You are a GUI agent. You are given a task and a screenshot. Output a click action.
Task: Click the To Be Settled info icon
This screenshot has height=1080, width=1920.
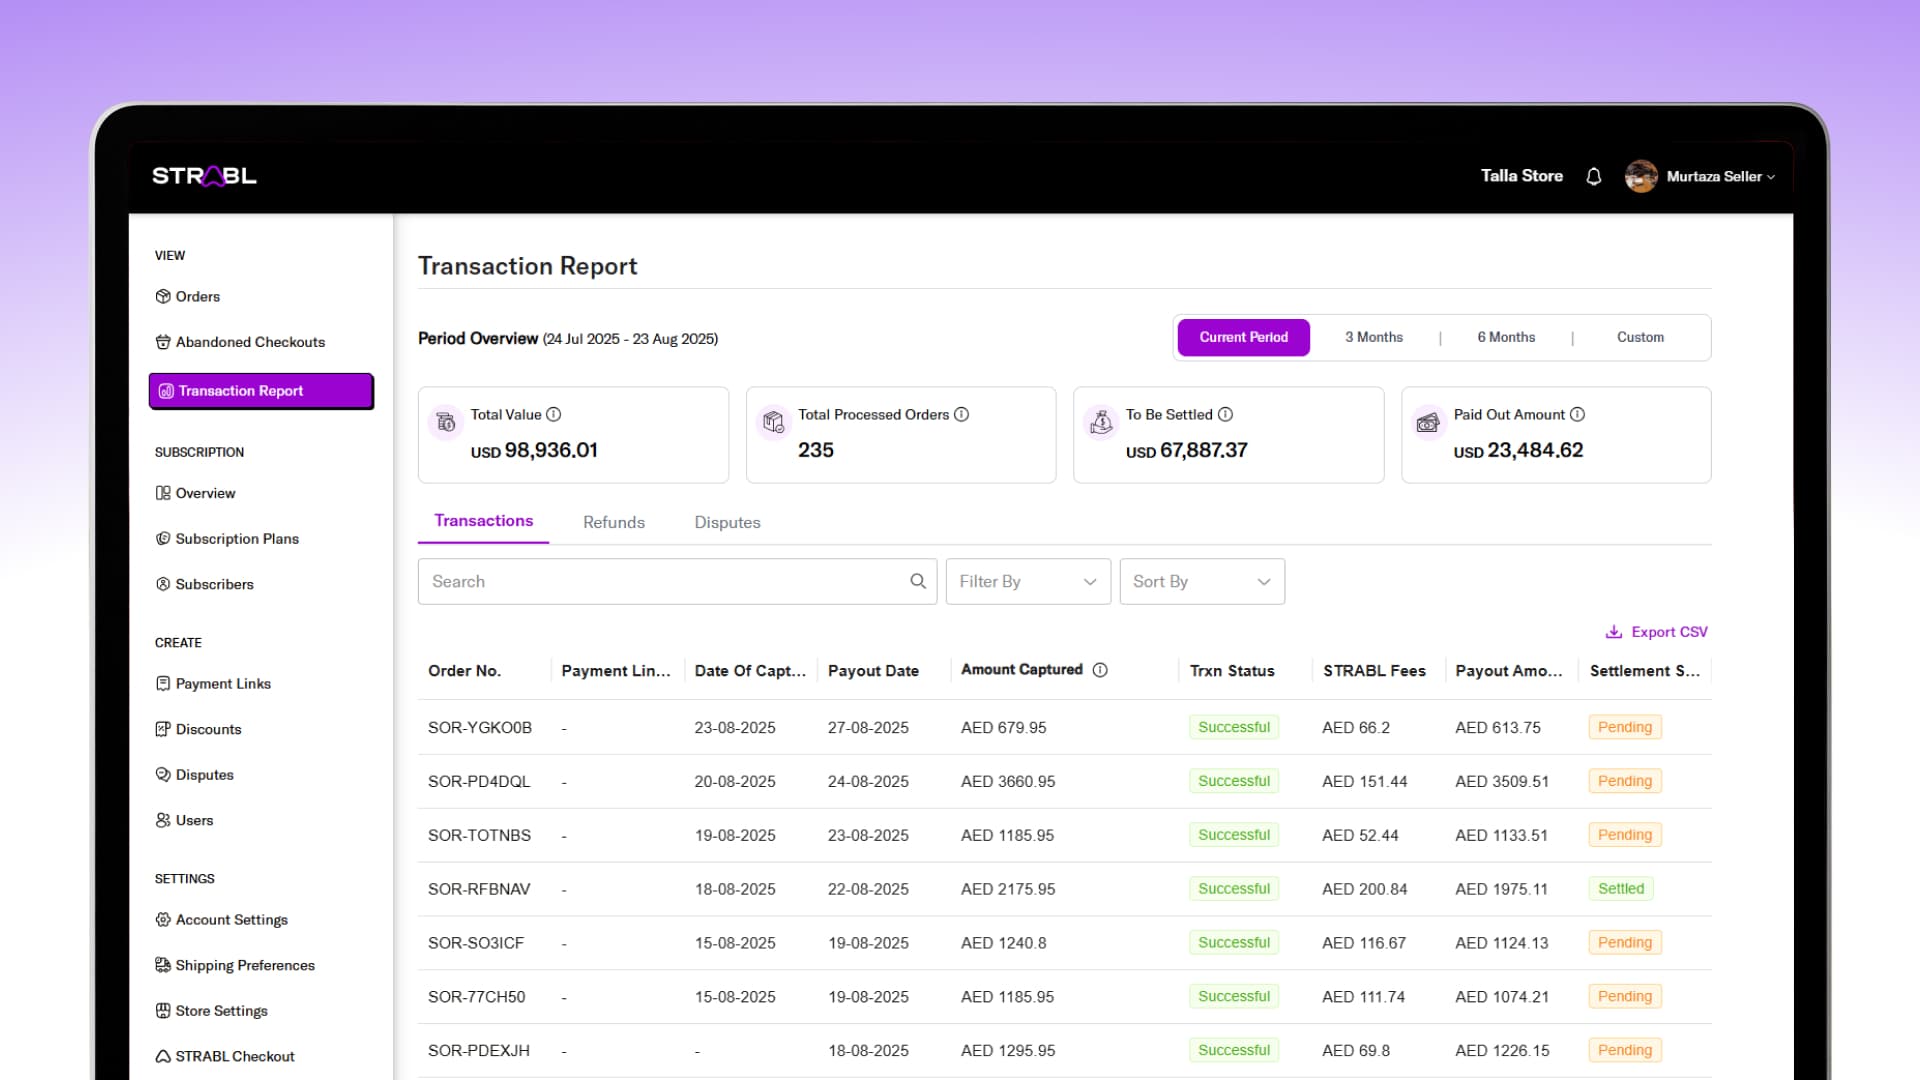click(x=1225, y=414)
